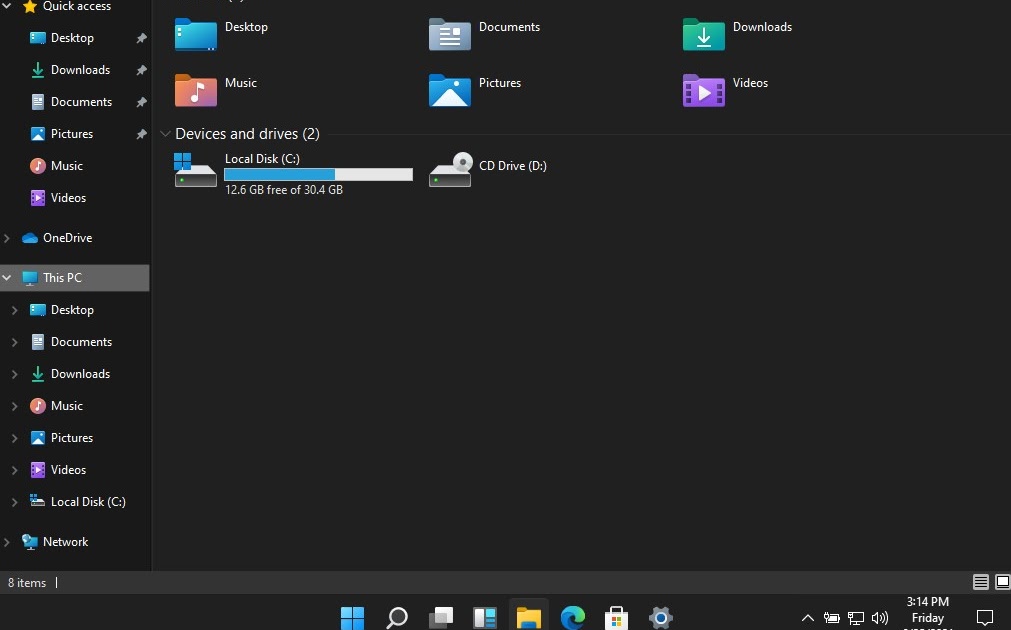Select Videos under This PC in the tree
This screenshot has width=1011, height=630.
(68, 470)
